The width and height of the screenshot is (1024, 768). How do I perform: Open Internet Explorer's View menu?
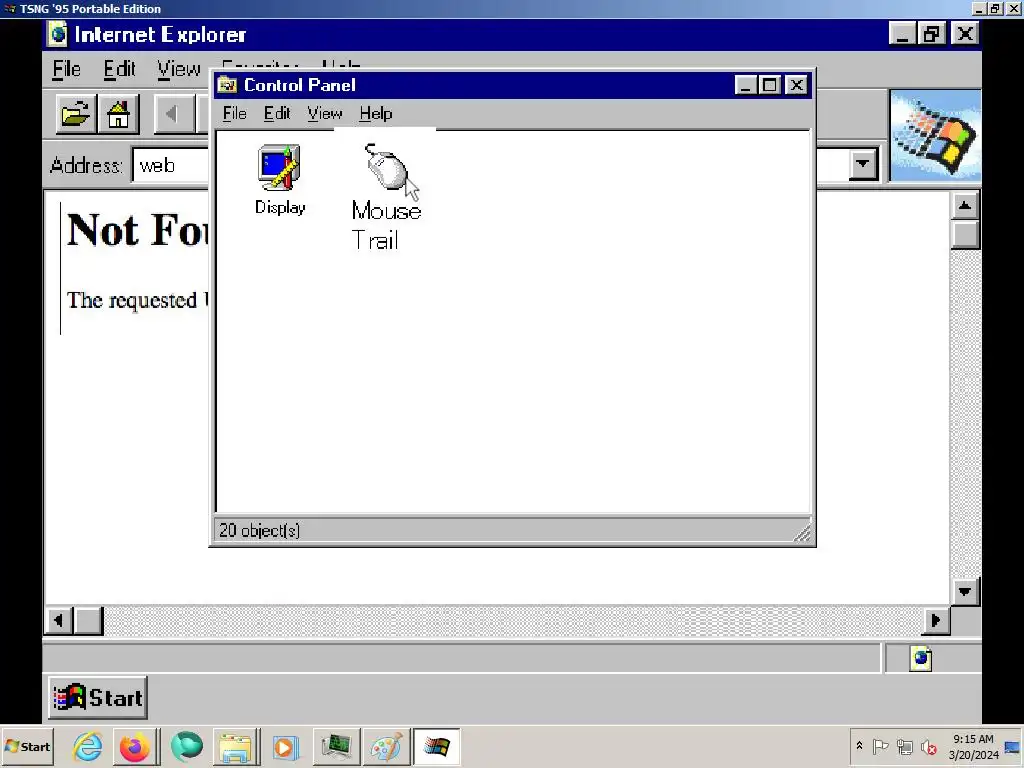click(178, 69)
